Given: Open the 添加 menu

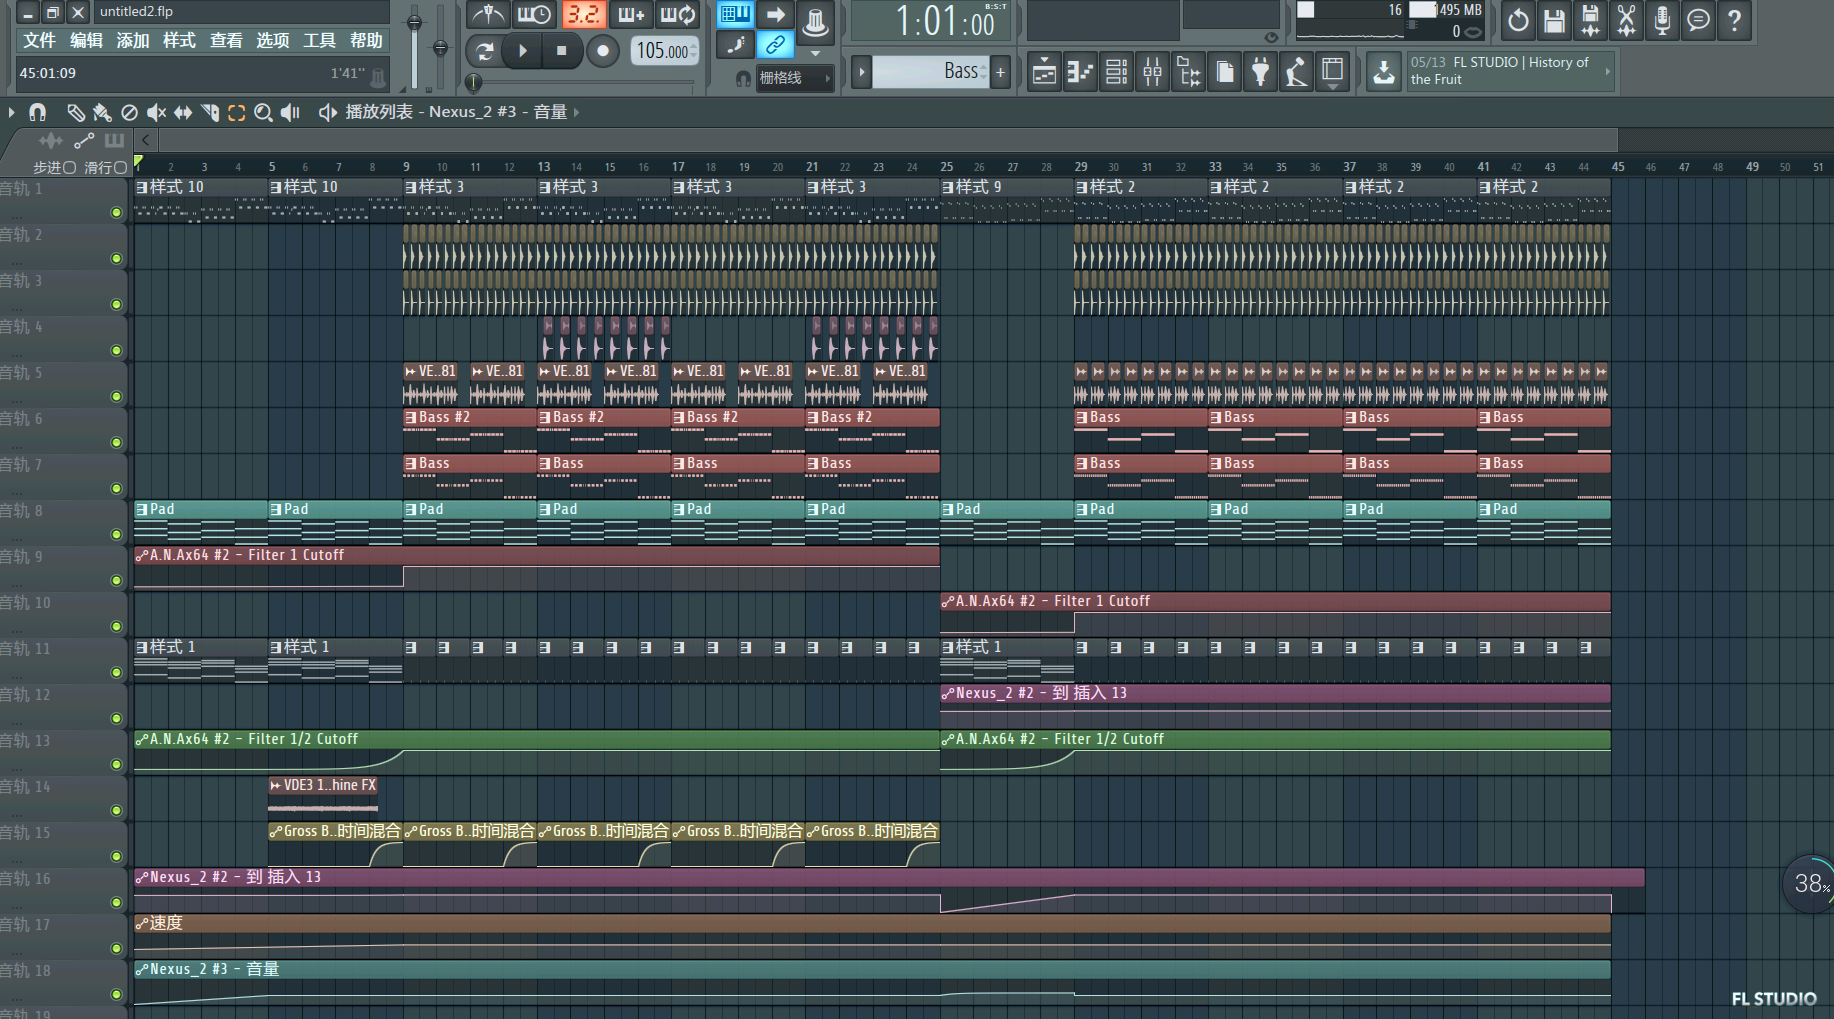Looking at the screenshot, I should pyautogui.click(x=132, y=40).
